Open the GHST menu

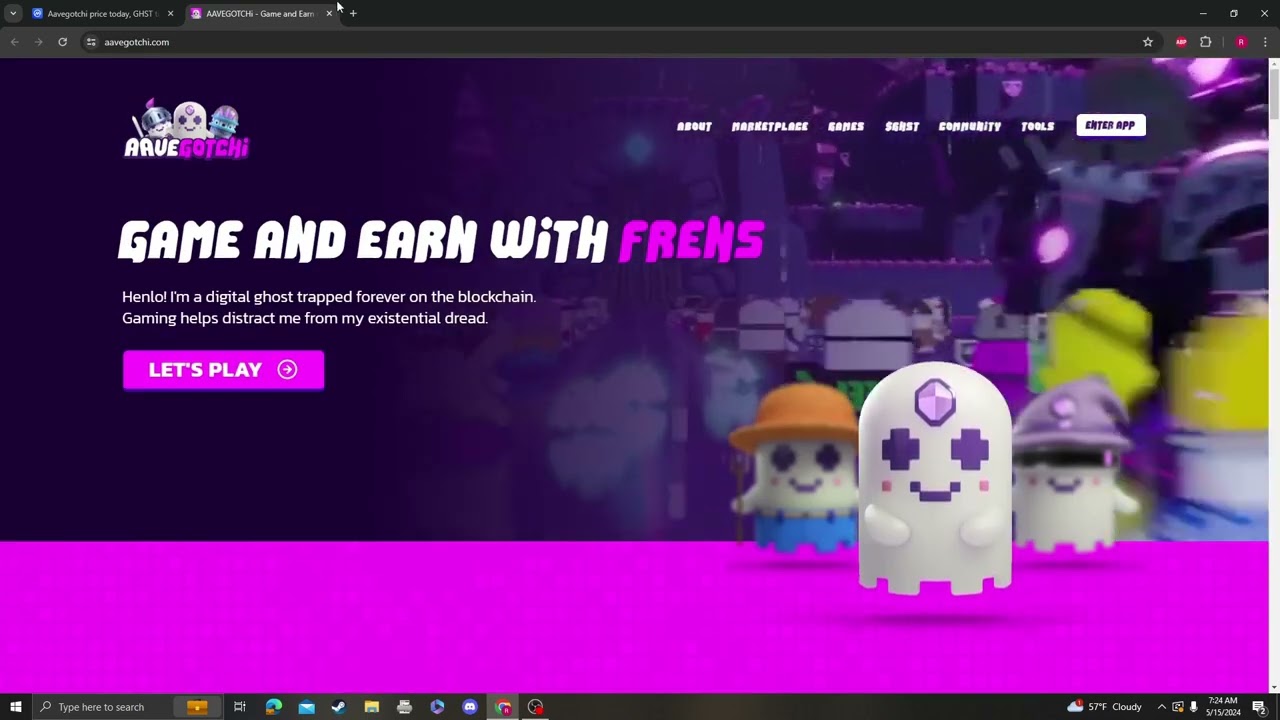coord(902,126)
